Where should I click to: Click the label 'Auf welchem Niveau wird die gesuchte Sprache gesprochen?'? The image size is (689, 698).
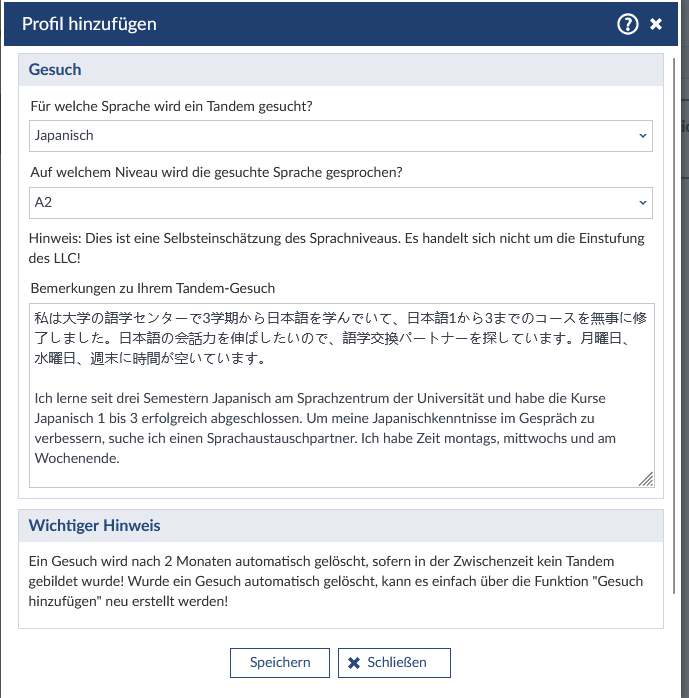tap(216, 172)
